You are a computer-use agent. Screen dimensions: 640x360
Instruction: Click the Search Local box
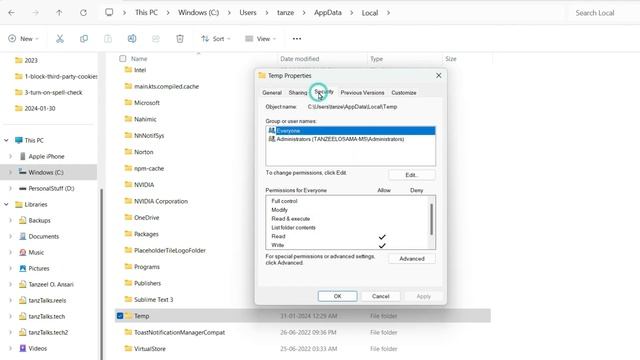pos(603,13)
